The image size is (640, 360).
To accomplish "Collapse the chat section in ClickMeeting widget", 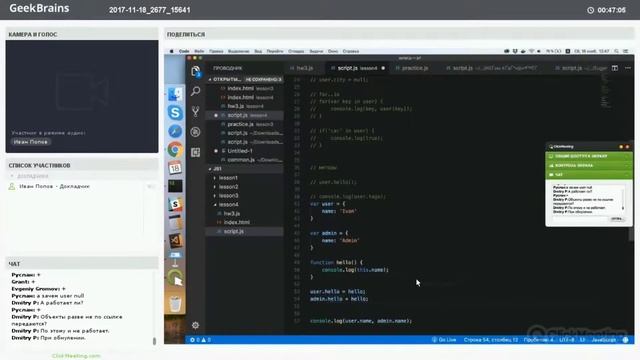I will [x=627, y=175].
